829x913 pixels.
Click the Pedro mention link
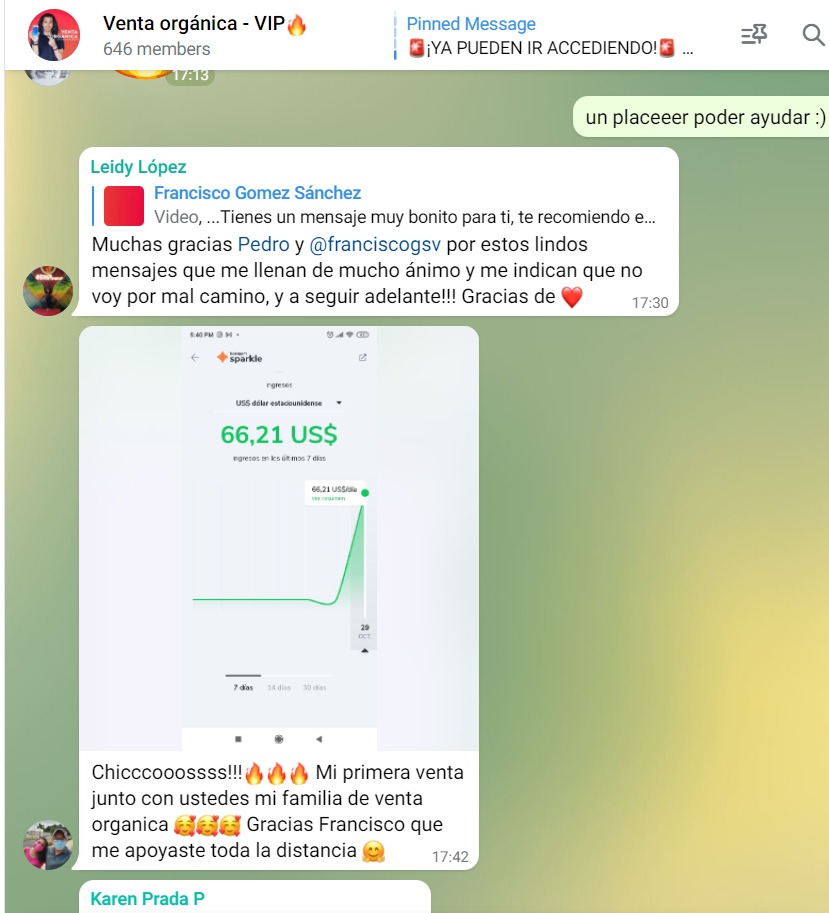264,244
